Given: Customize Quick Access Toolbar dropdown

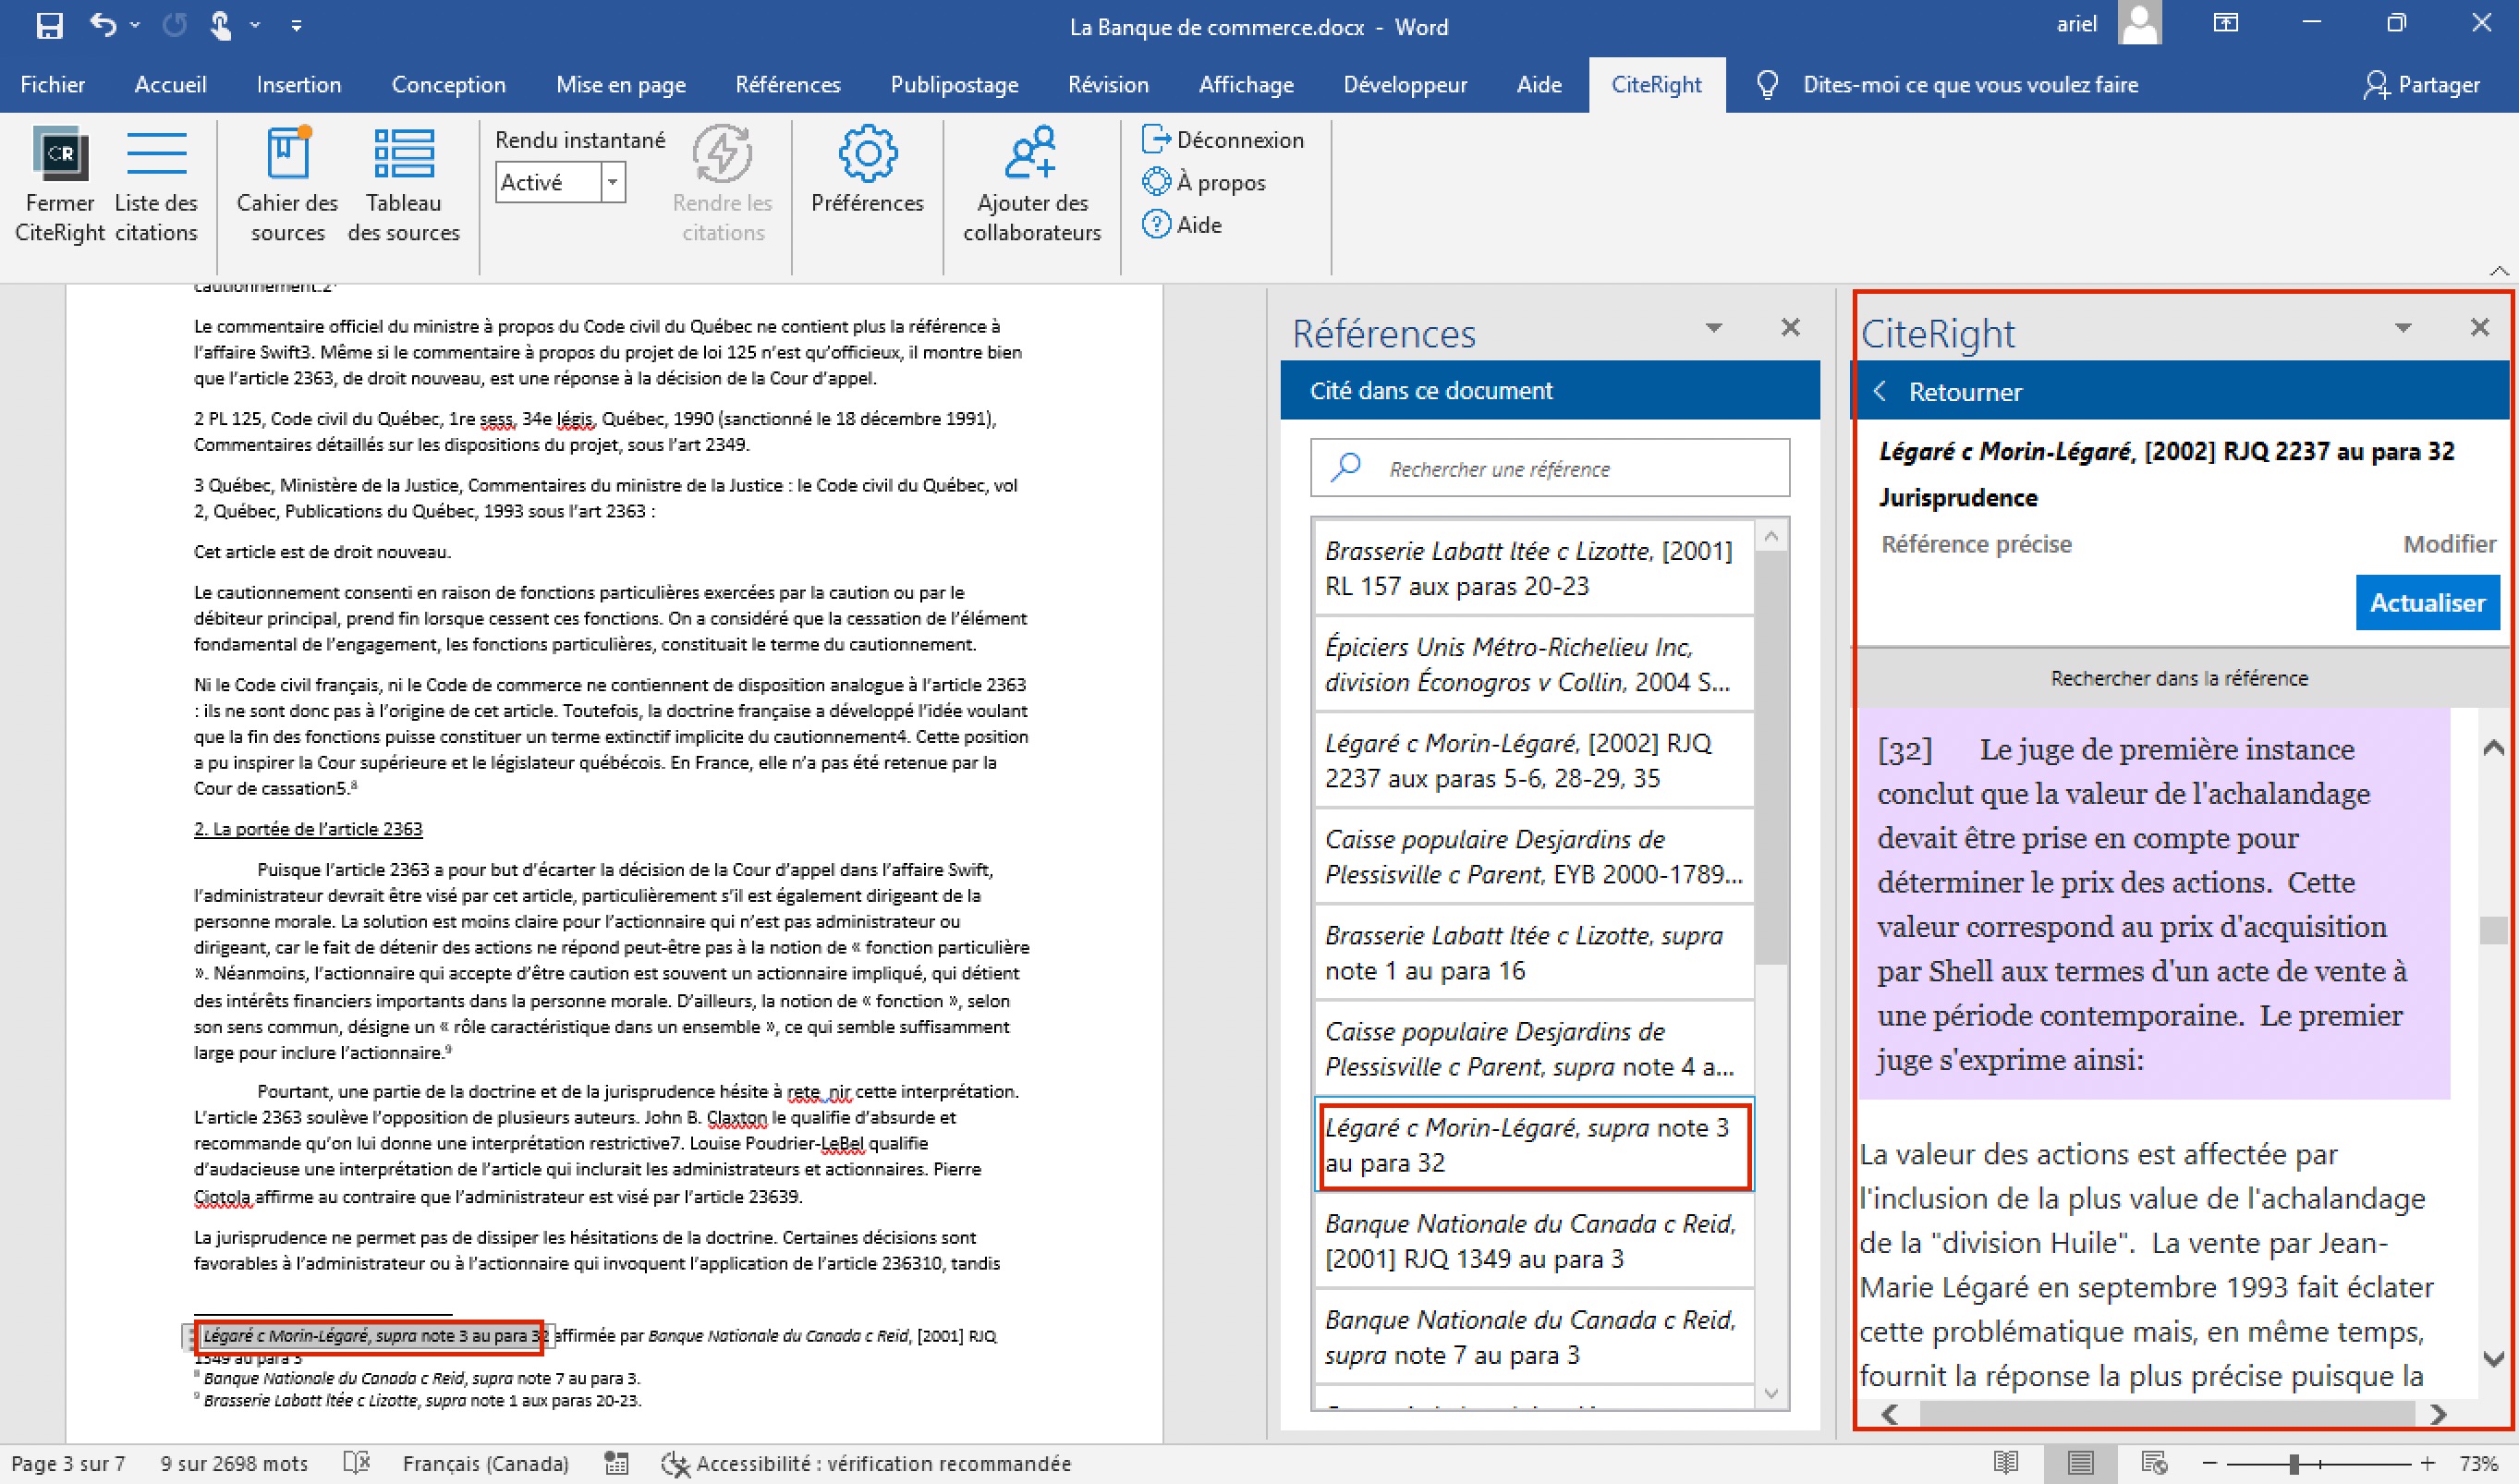Looking at the screenshot, I should [x=296, y=25].
